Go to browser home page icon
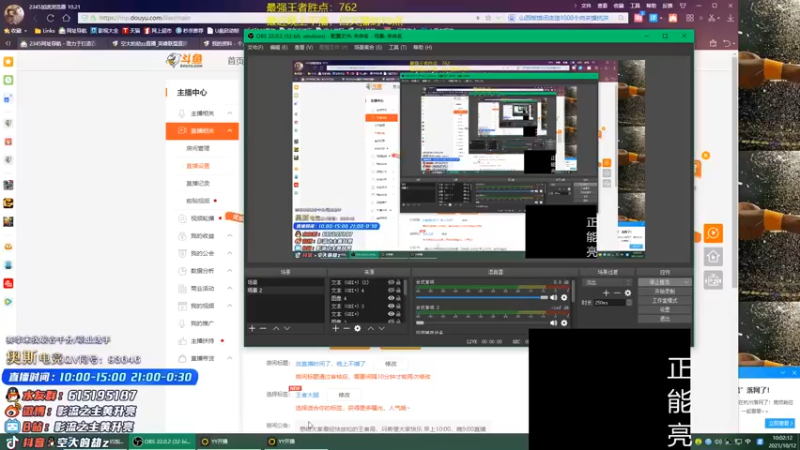 [66, 18]
